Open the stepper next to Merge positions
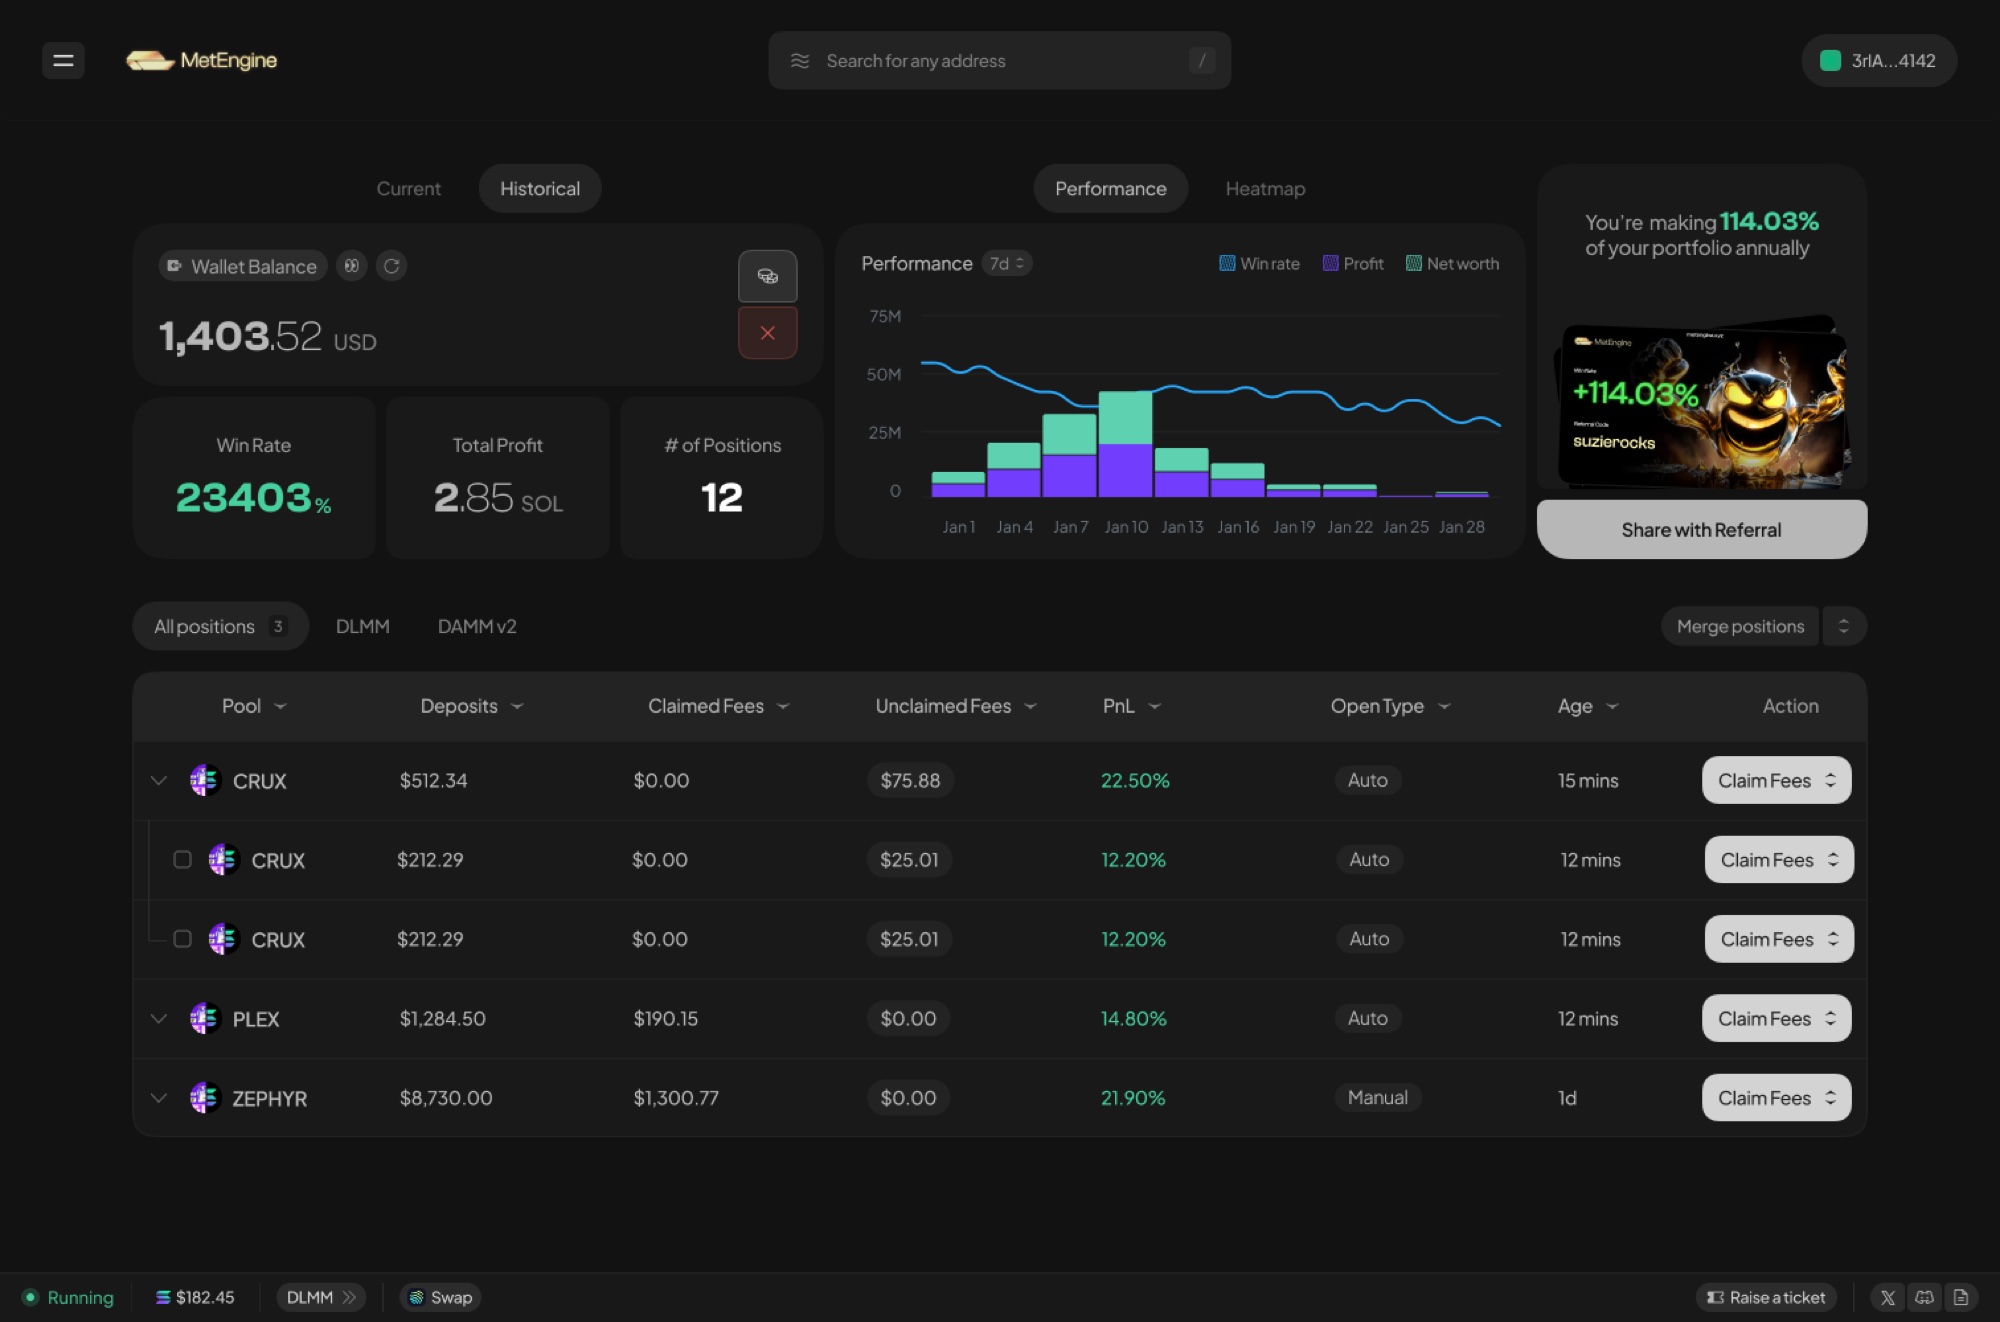The height and width of the screenshot is (1322, 2000). [1843, 626]
